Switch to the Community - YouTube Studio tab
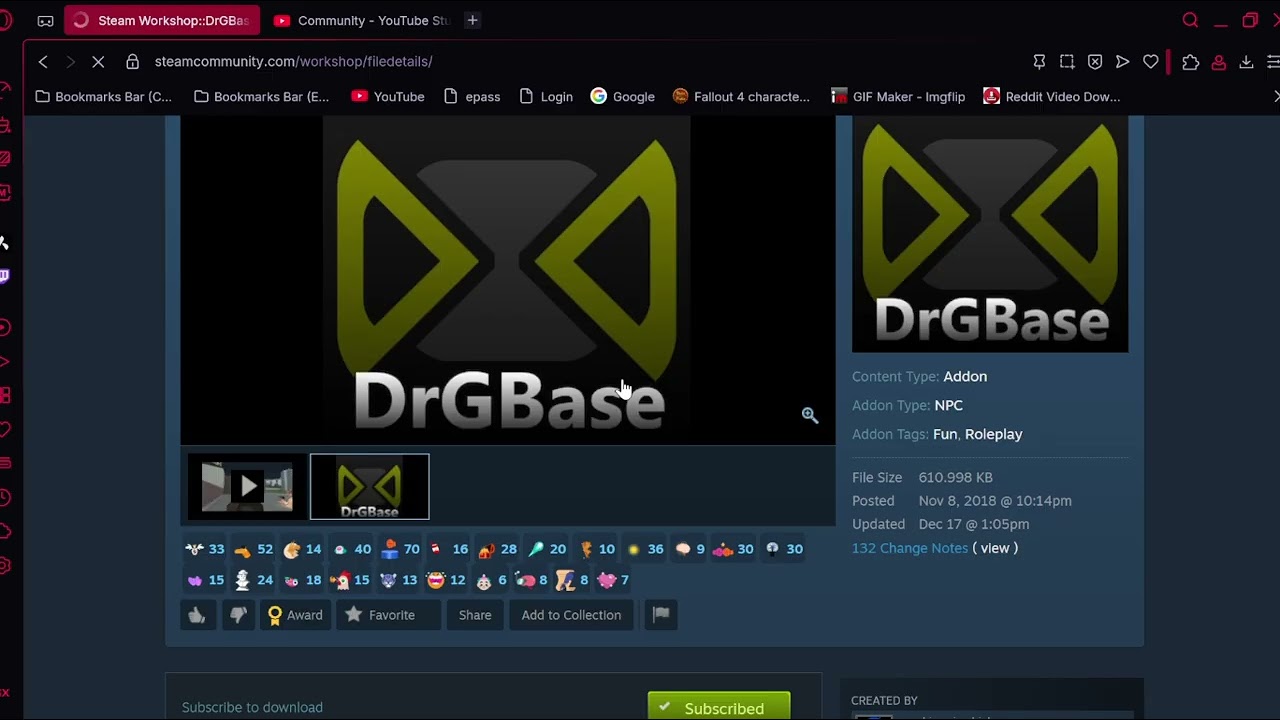 pos(362,20)
